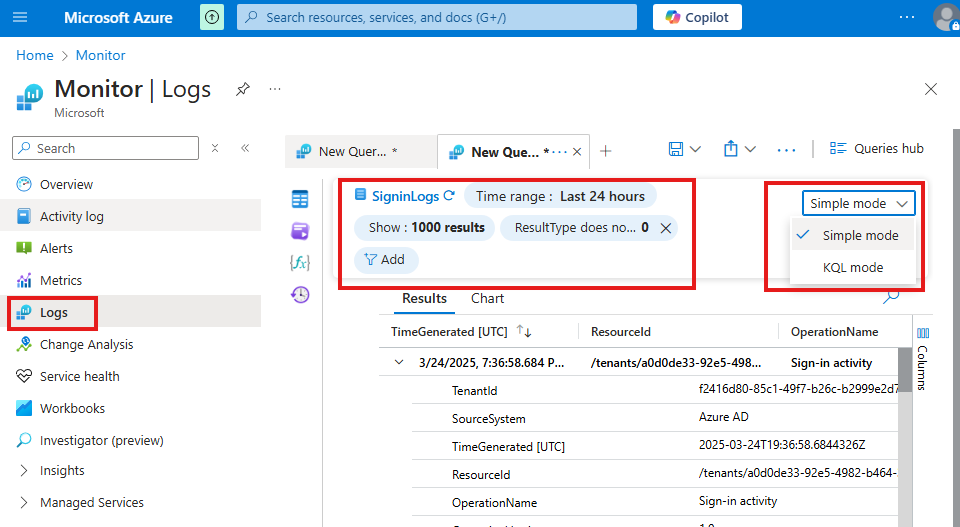Click the upgrade arrow icon beside Microsoft Azure
Viewport: 960px width, 527px height.
coord(212,17)
